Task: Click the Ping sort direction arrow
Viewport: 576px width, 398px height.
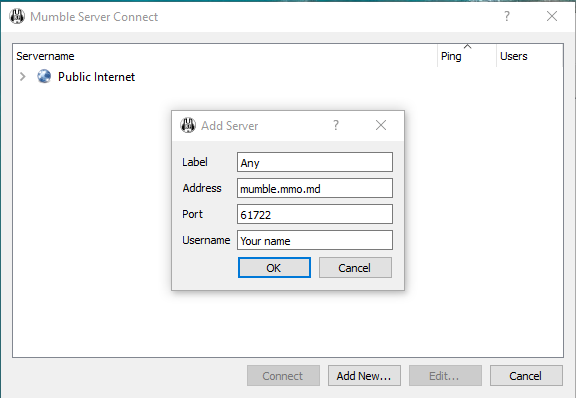Action: [467, 46]
